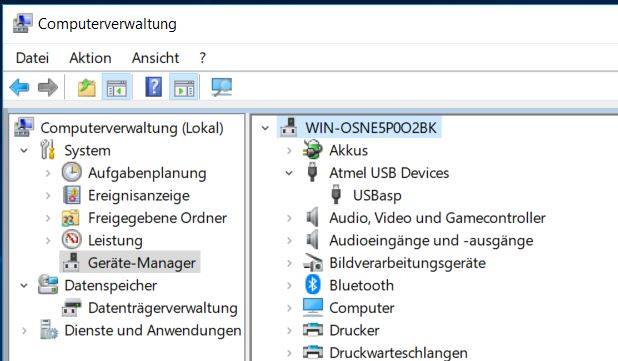Click the Dienste und Anwendungen icon
The image size is (618, 361).
pyautogui.click(x=49, y=329)
